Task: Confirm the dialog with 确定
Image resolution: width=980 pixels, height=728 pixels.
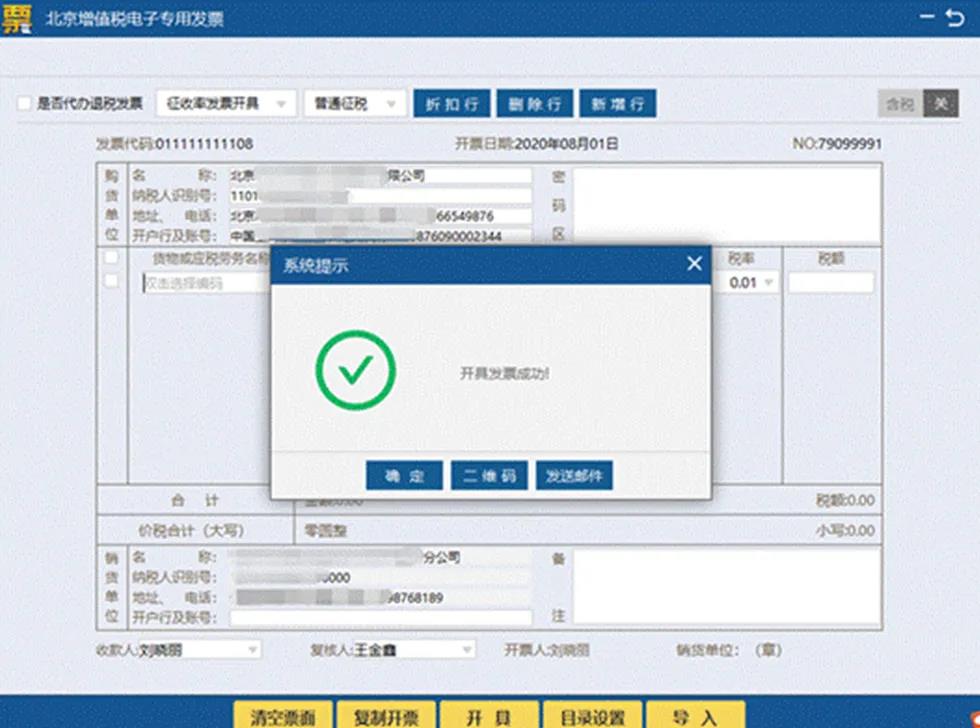Action: (x=402, y=476)
